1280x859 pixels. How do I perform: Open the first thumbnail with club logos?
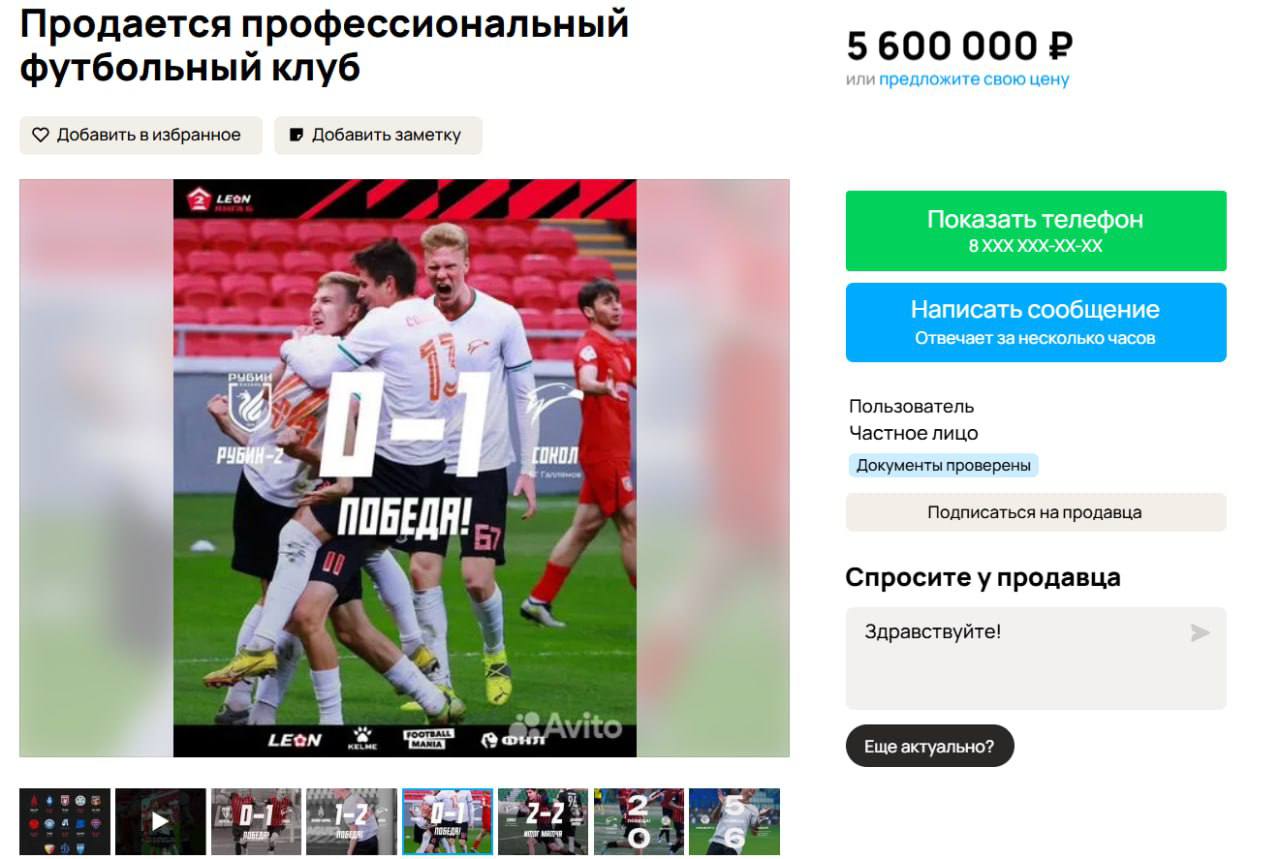[64, 822]
